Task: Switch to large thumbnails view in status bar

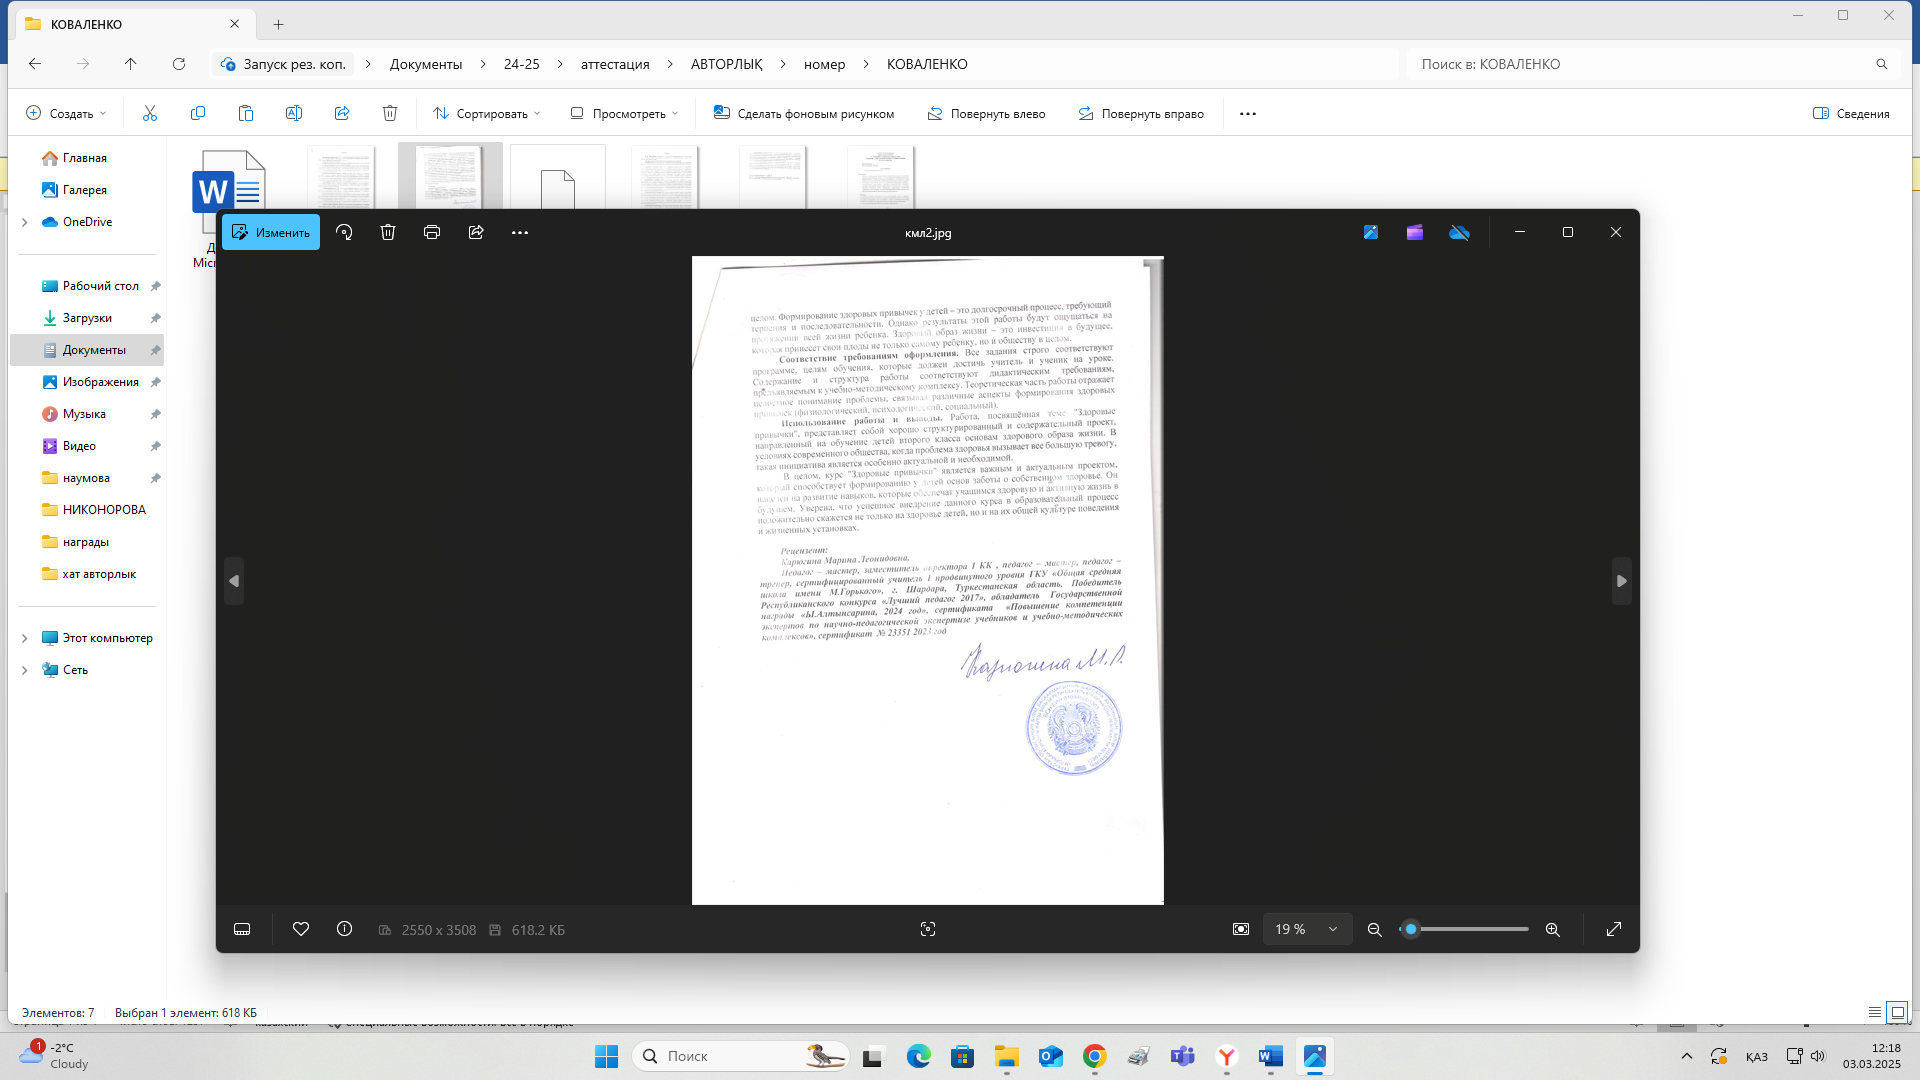Action: coord(1896,1012)
